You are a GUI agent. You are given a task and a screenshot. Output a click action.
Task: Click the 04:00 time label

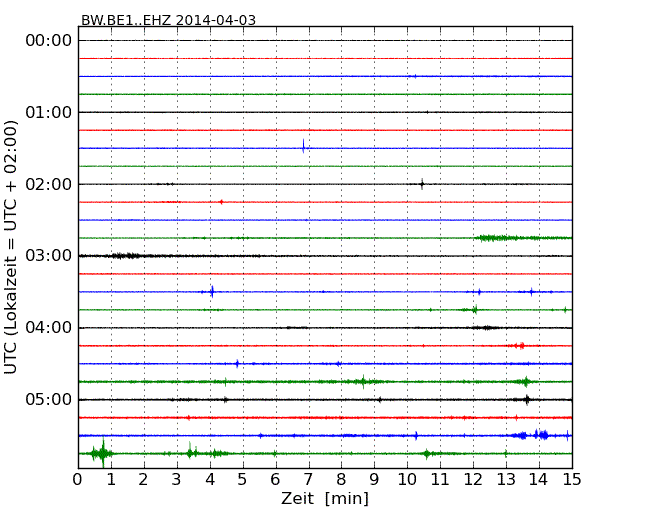click(x=49, y=328)
